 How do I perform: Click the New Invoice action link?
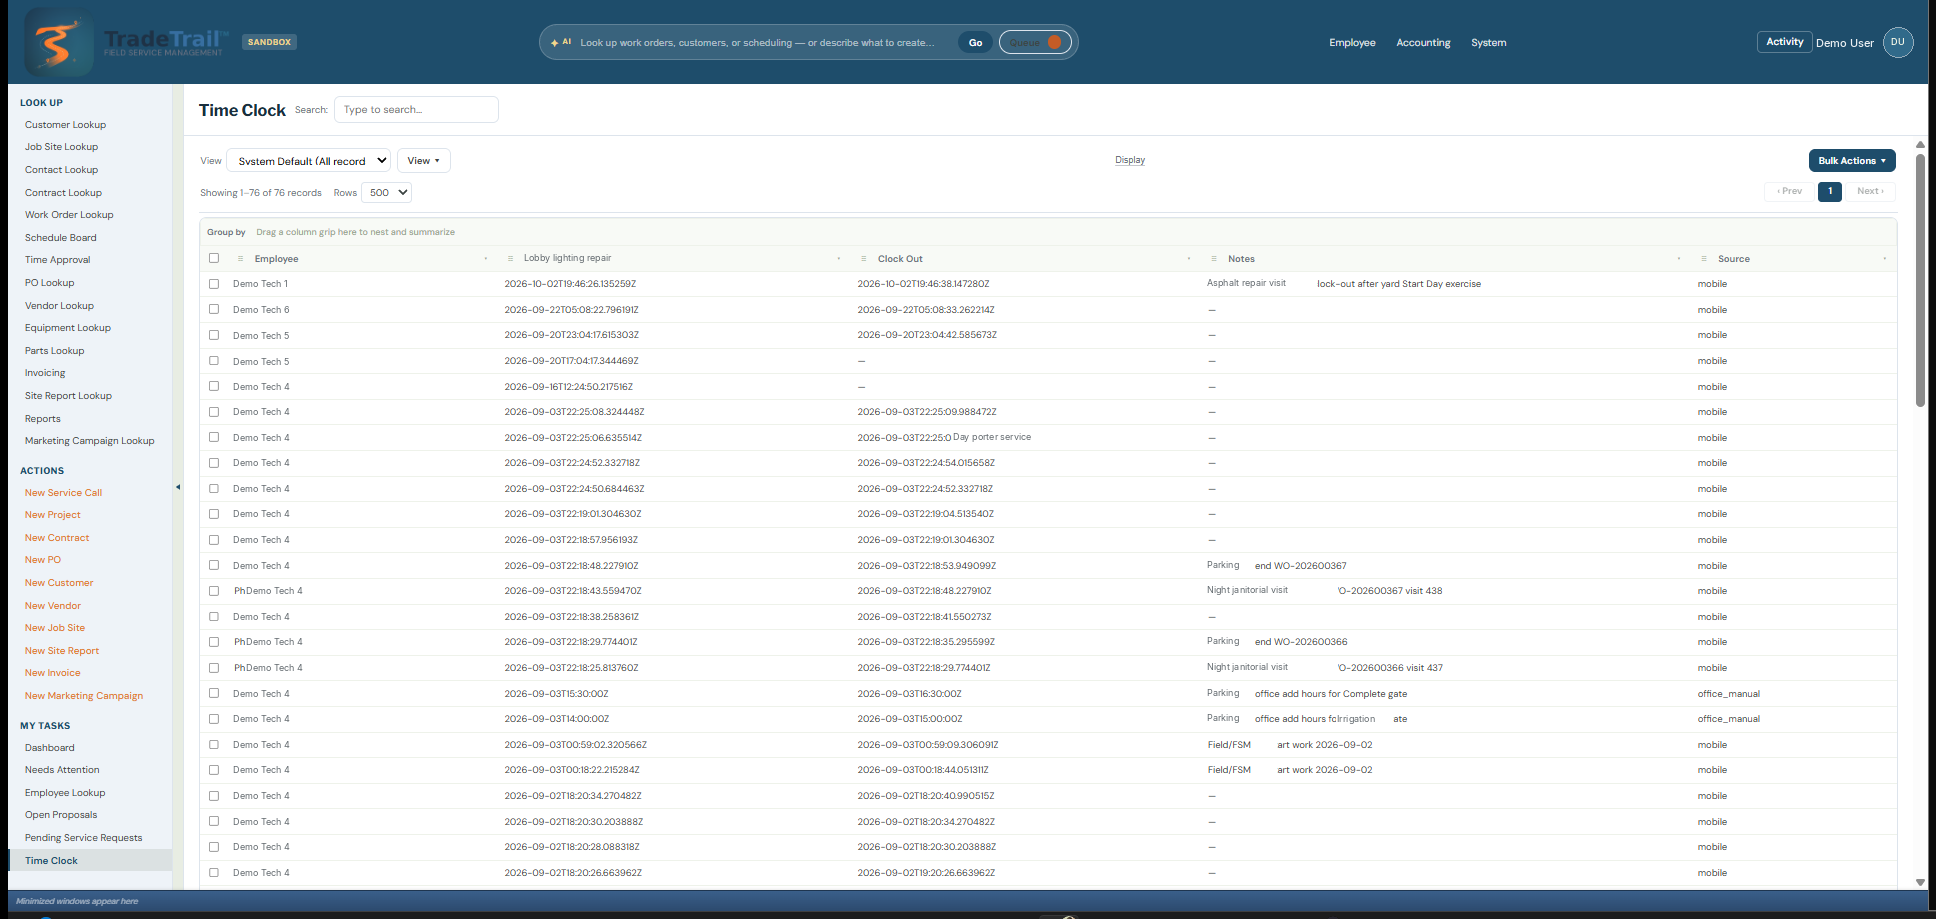click(x=53, y=673)
